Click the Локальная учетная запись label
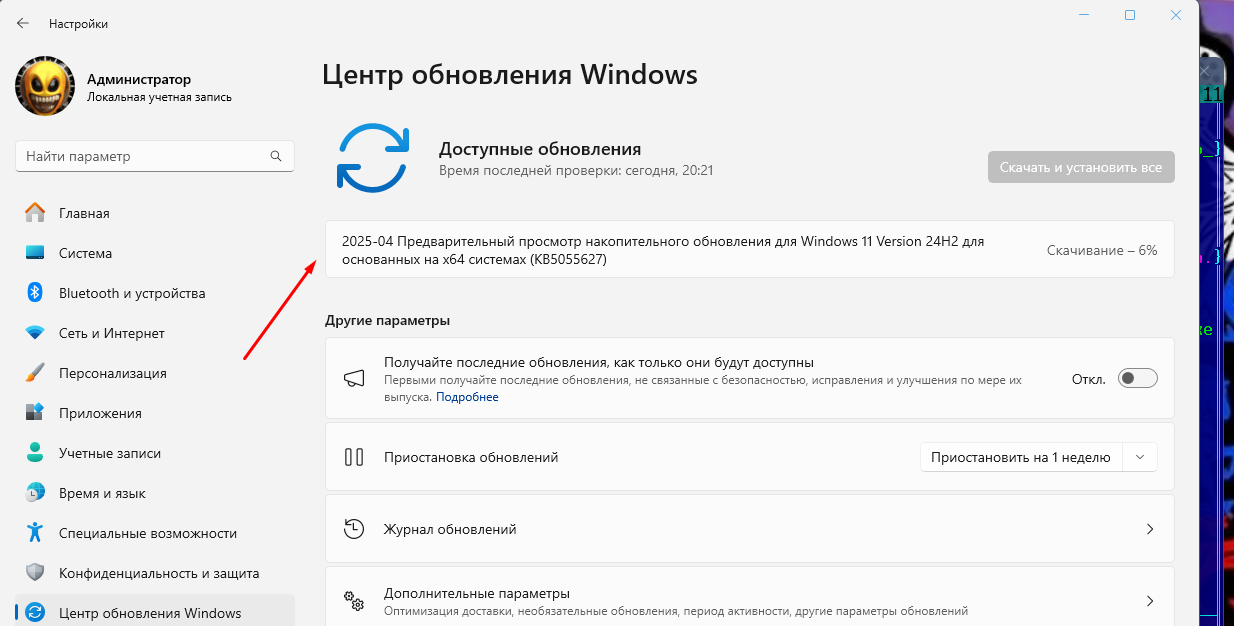Viewport: 1234px width, 626px height. point(159,97)
